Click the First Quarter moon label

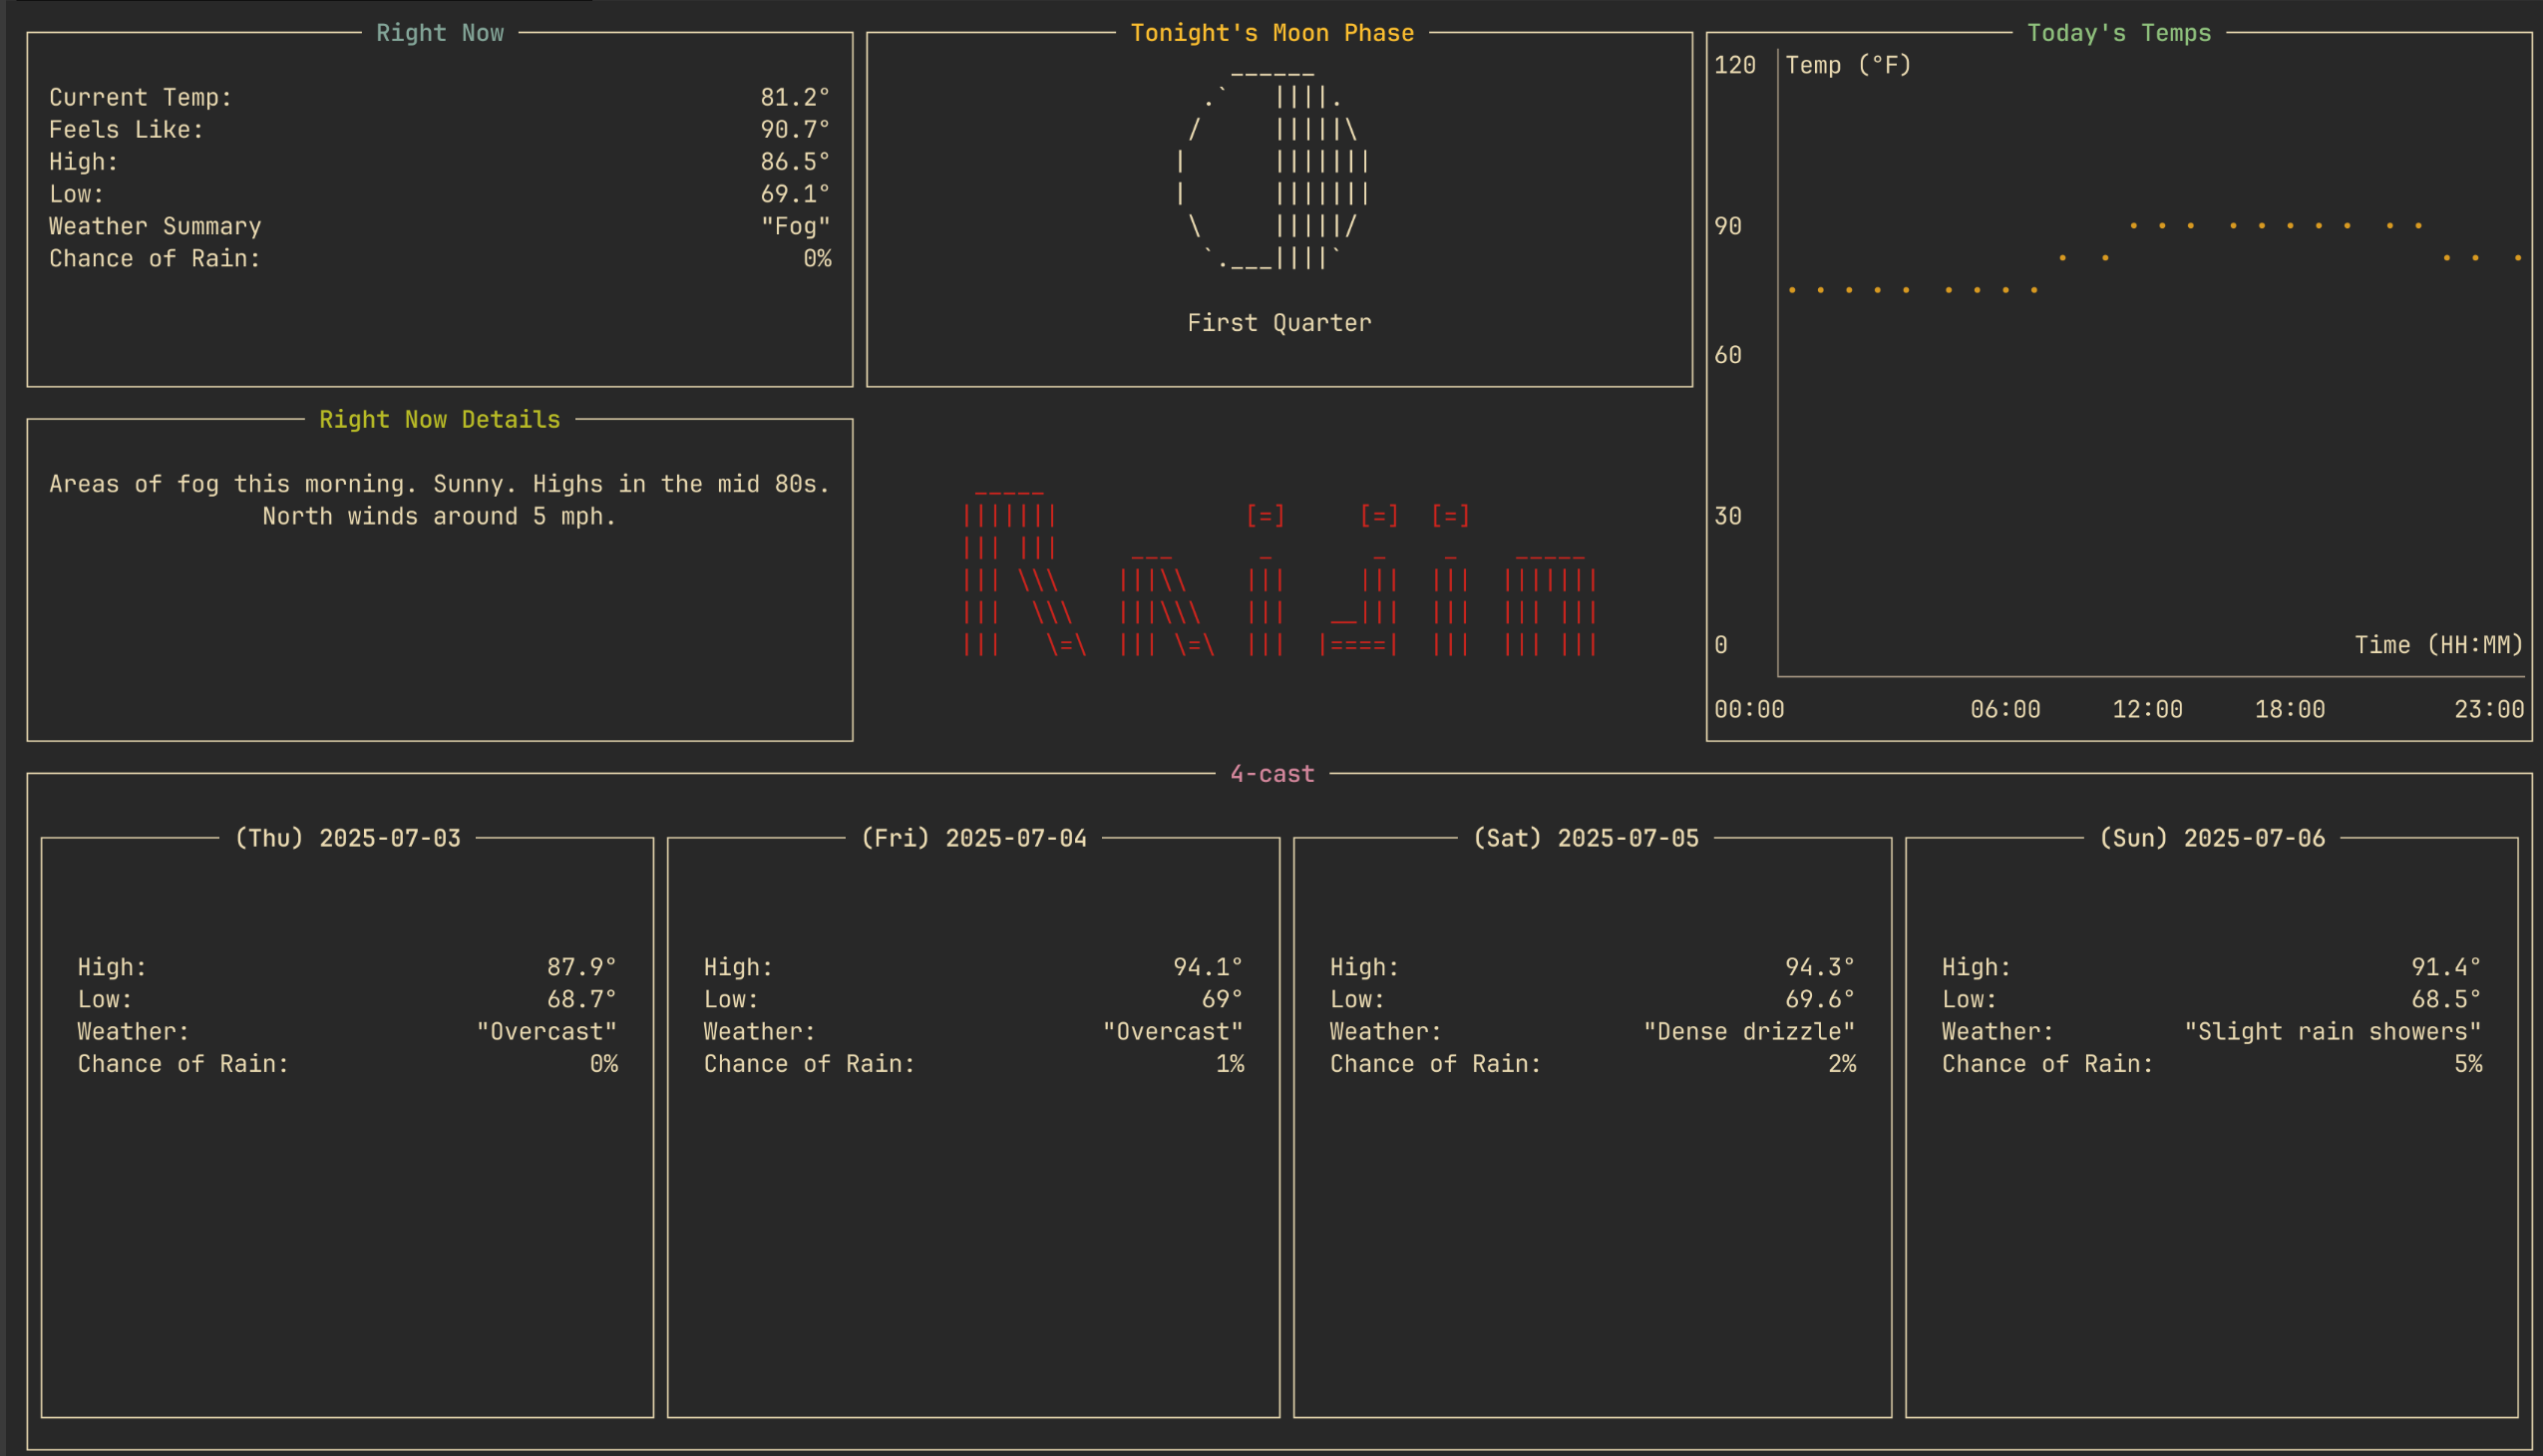[1278, 323]
